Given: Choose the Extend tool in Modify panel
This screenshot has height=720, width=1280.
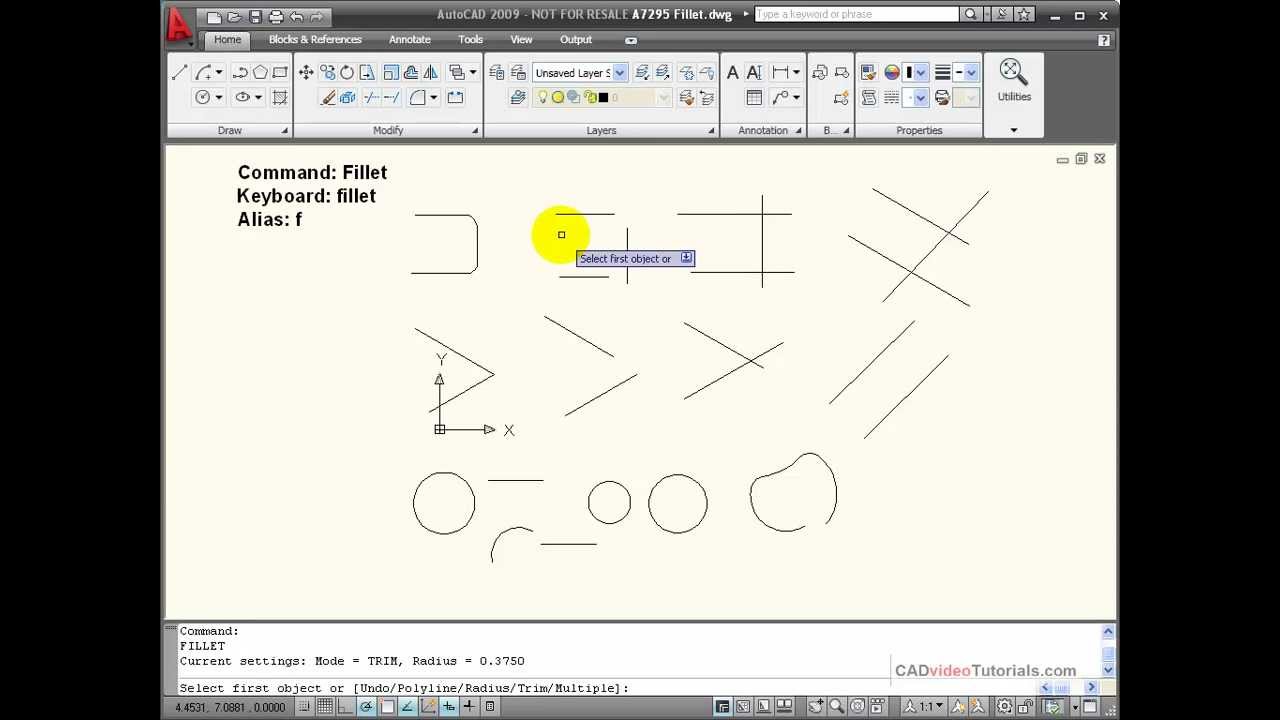Looking at the screenshot, I should click(x=391, y=97).
